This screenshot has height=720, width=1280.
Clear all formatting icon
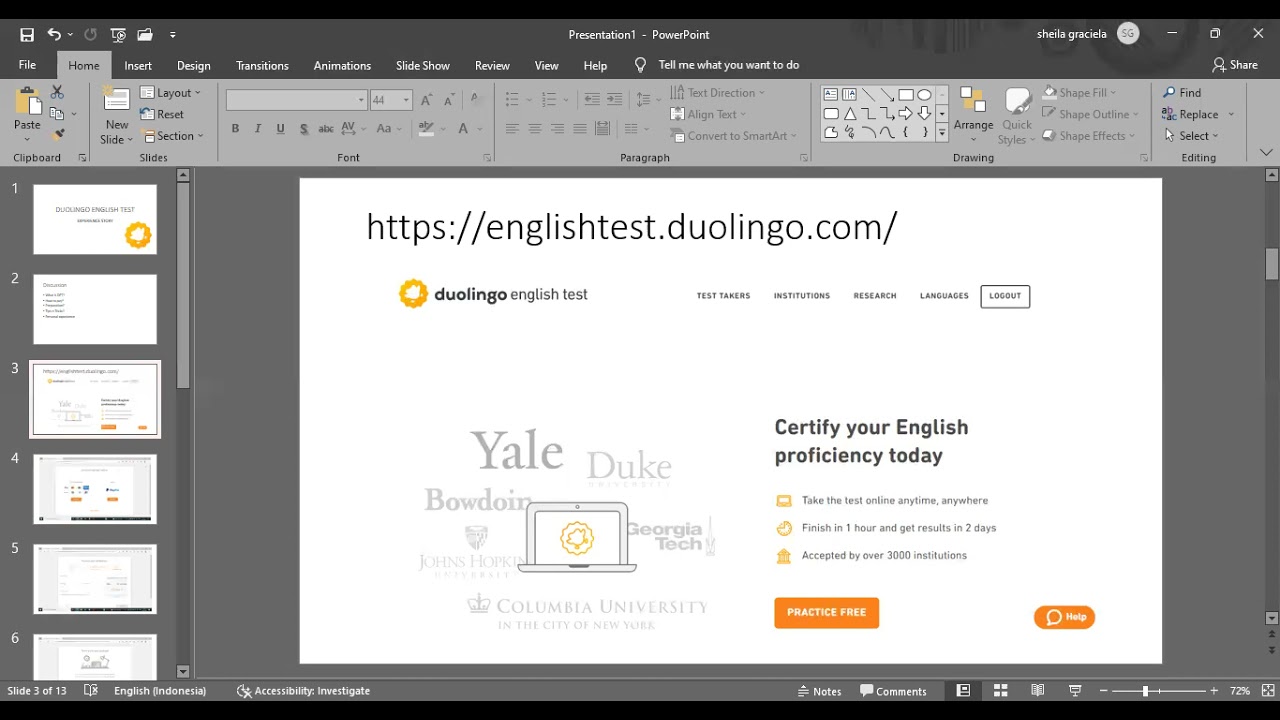point(476,100)
